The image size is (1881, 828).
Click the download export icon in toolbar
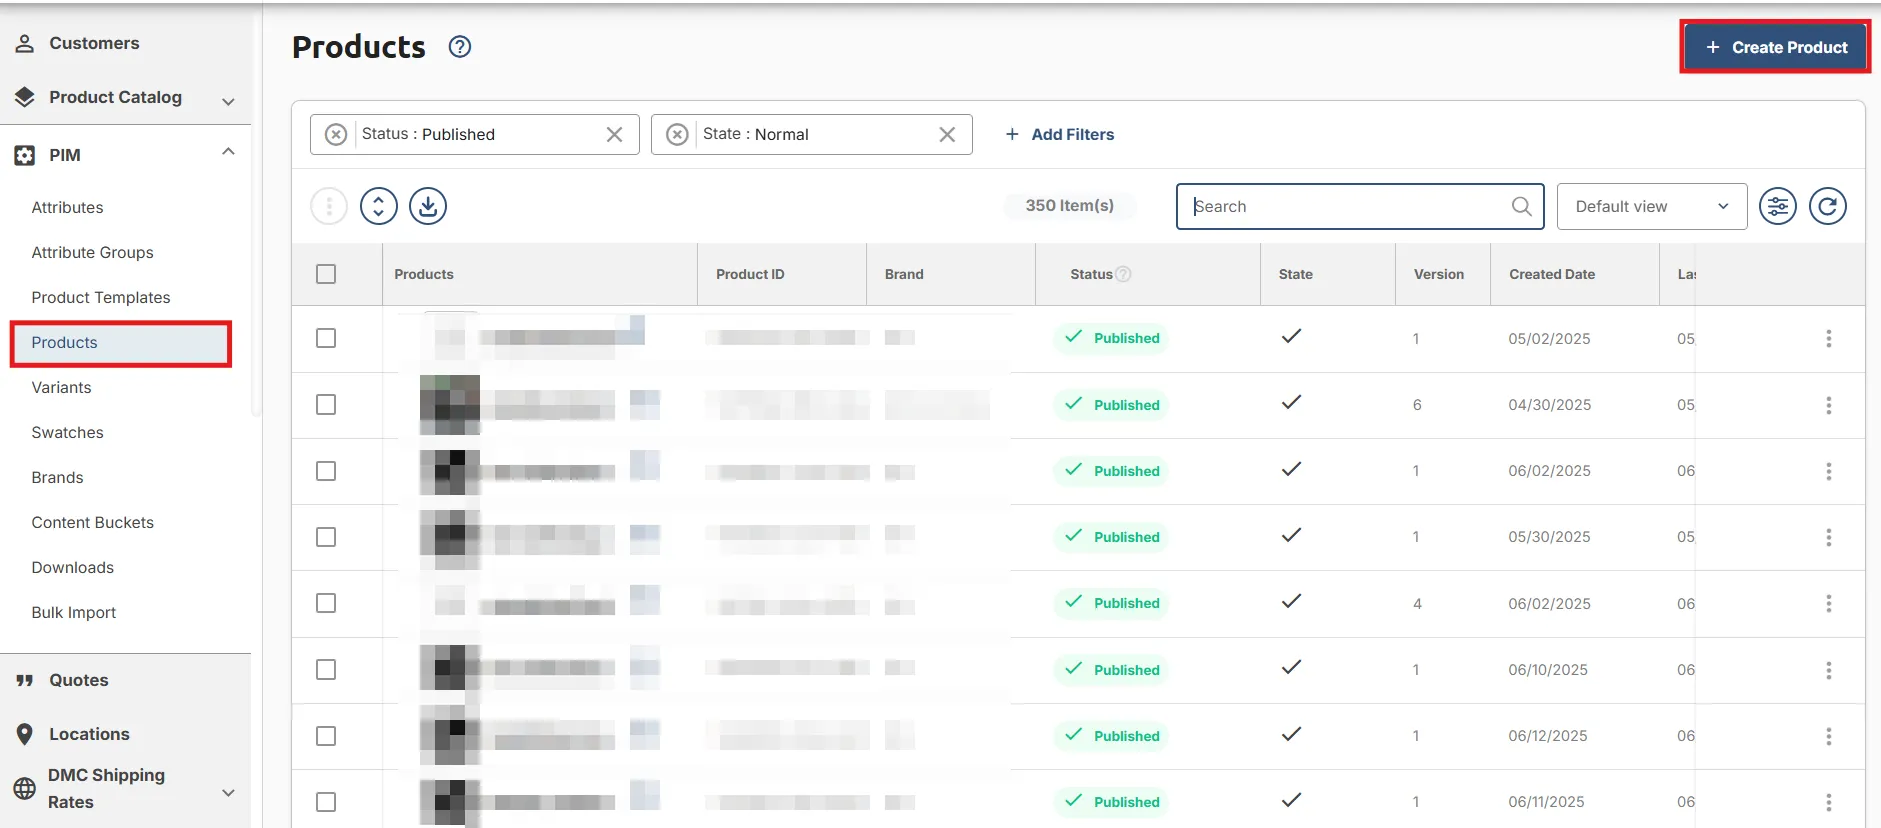(x=428, y=206)
